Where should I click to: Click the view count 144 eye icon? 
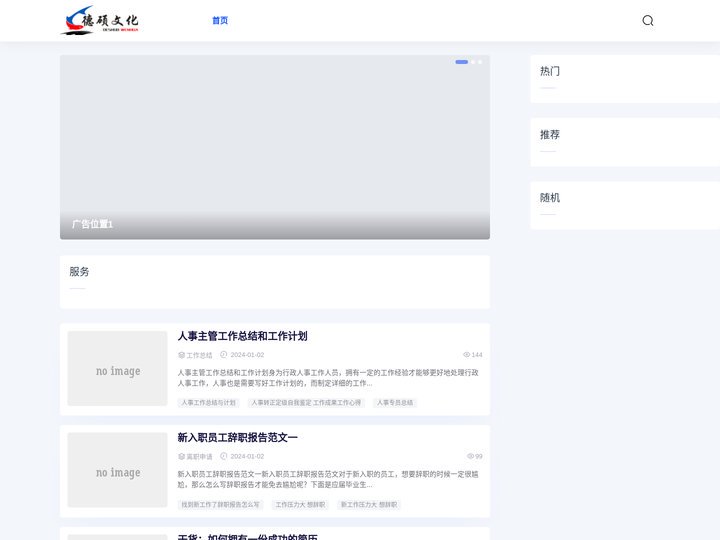point(467,354)
